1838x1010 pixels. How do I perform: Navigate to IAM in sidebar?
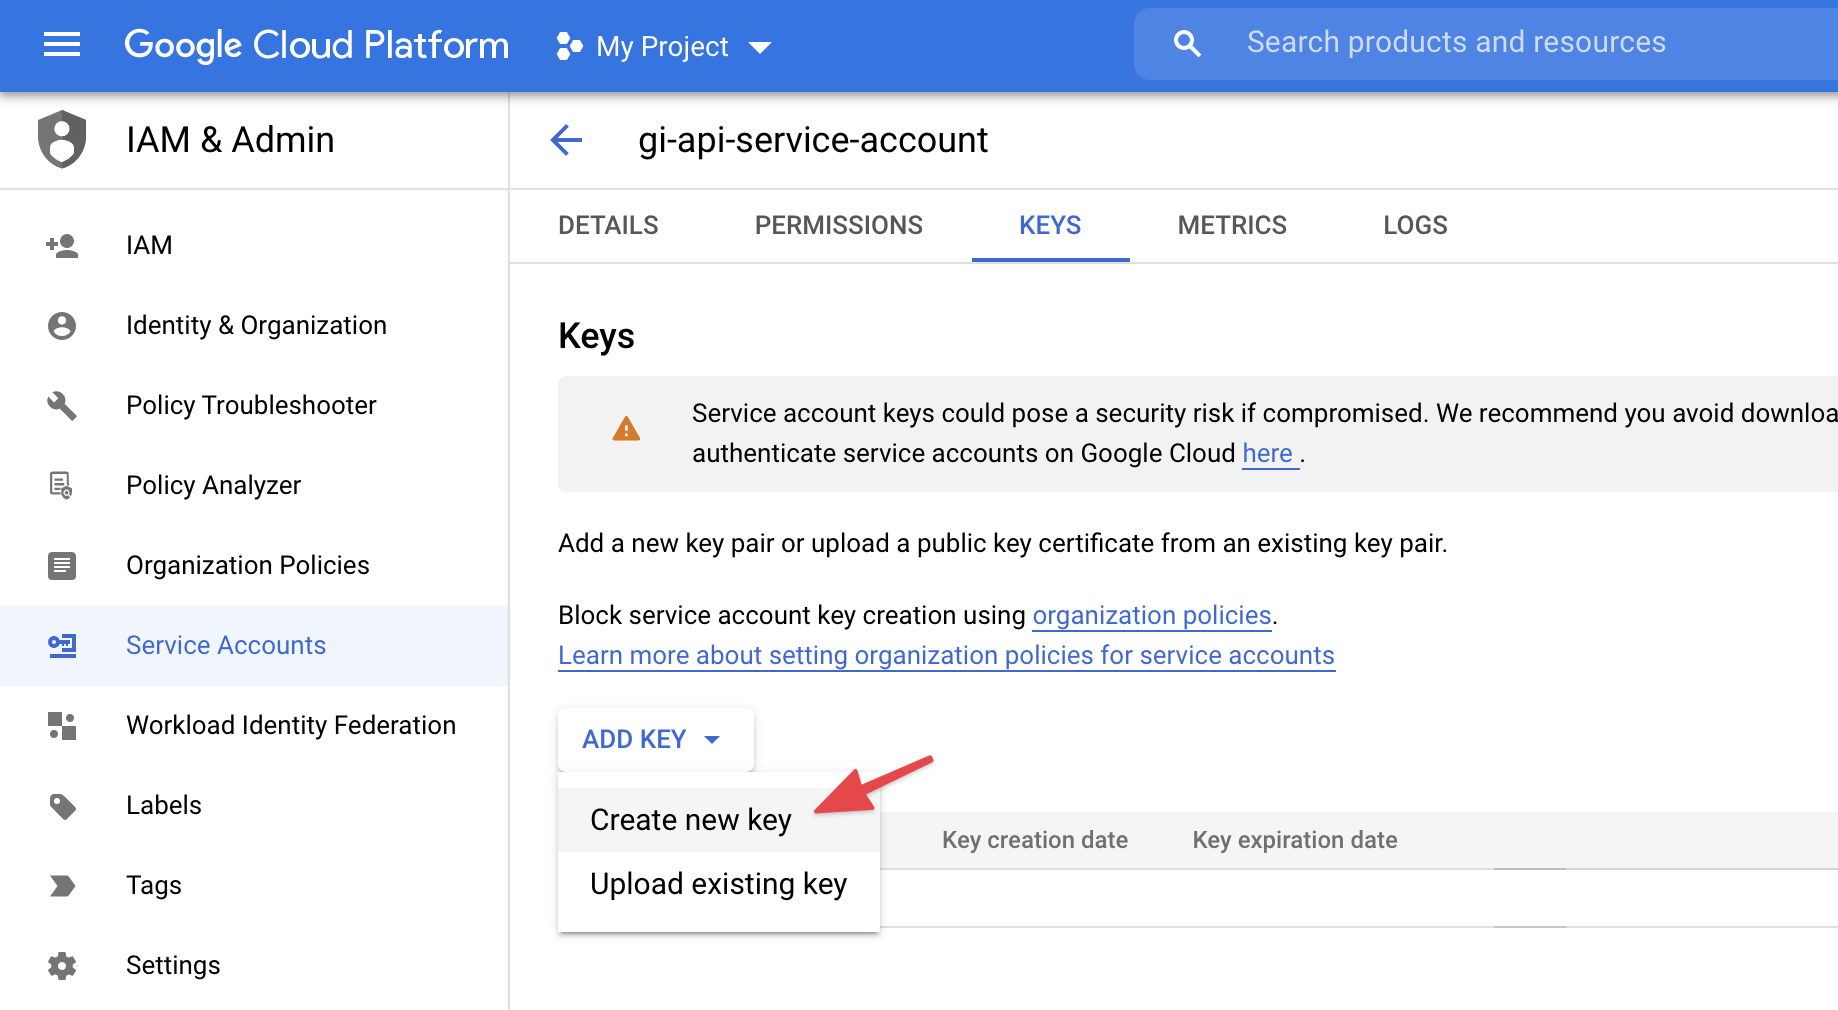(254, 245)
